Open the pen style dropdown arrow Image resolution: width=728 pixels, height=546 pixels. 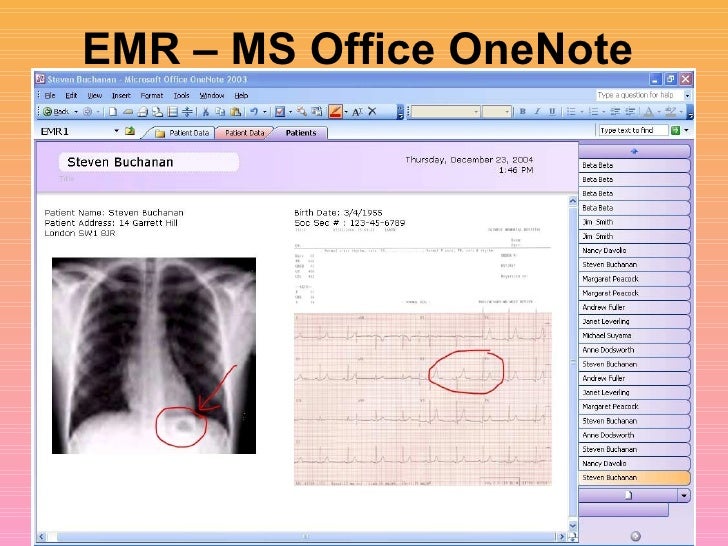click(346, 112)
